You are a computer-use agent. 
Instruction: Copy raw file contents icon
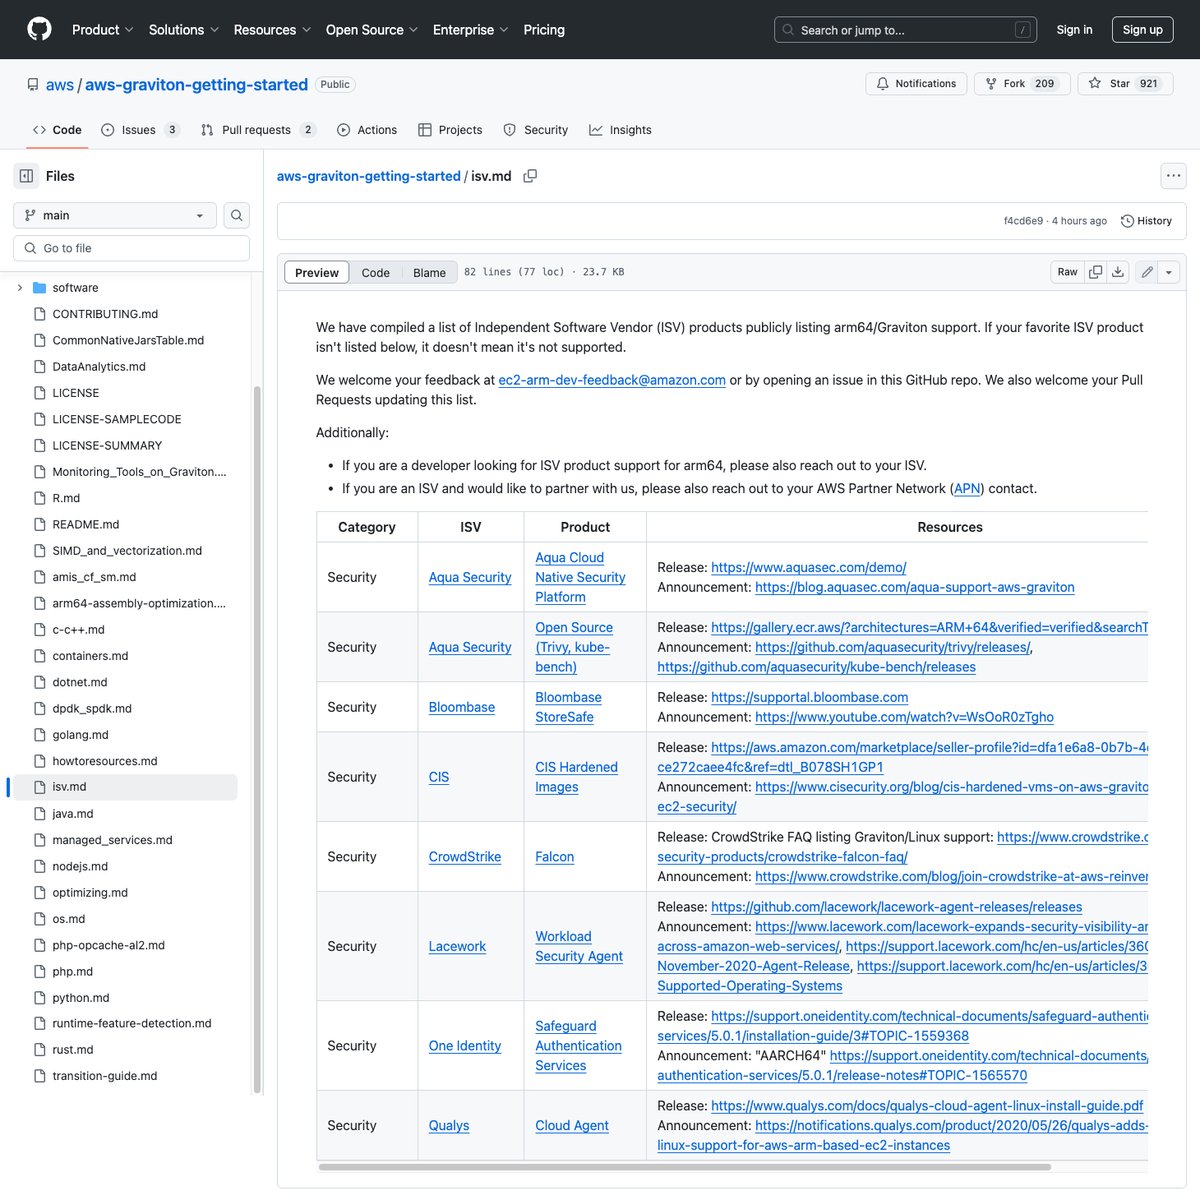1096,272
